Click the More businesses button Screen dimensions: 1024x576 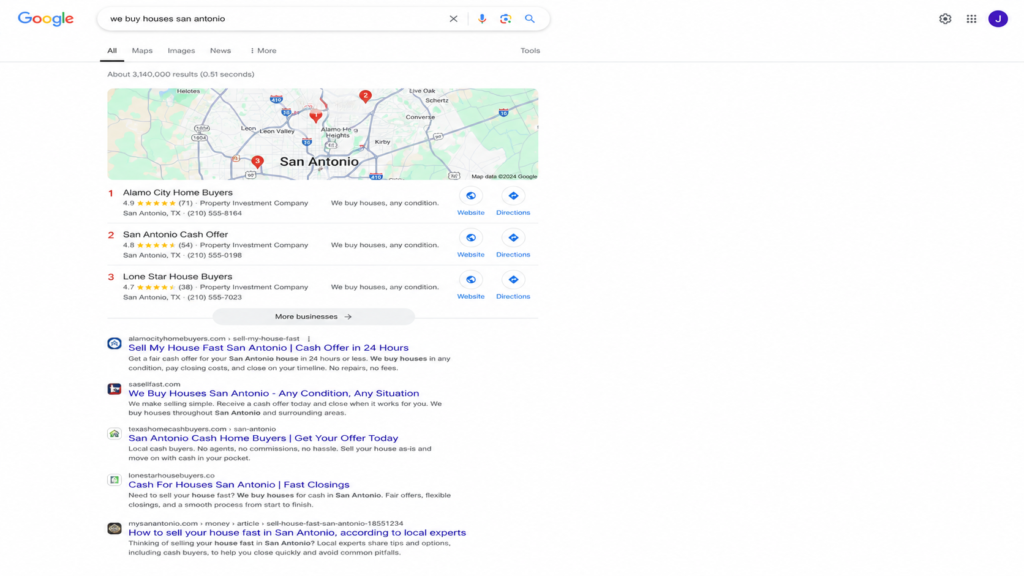(313, 317)
